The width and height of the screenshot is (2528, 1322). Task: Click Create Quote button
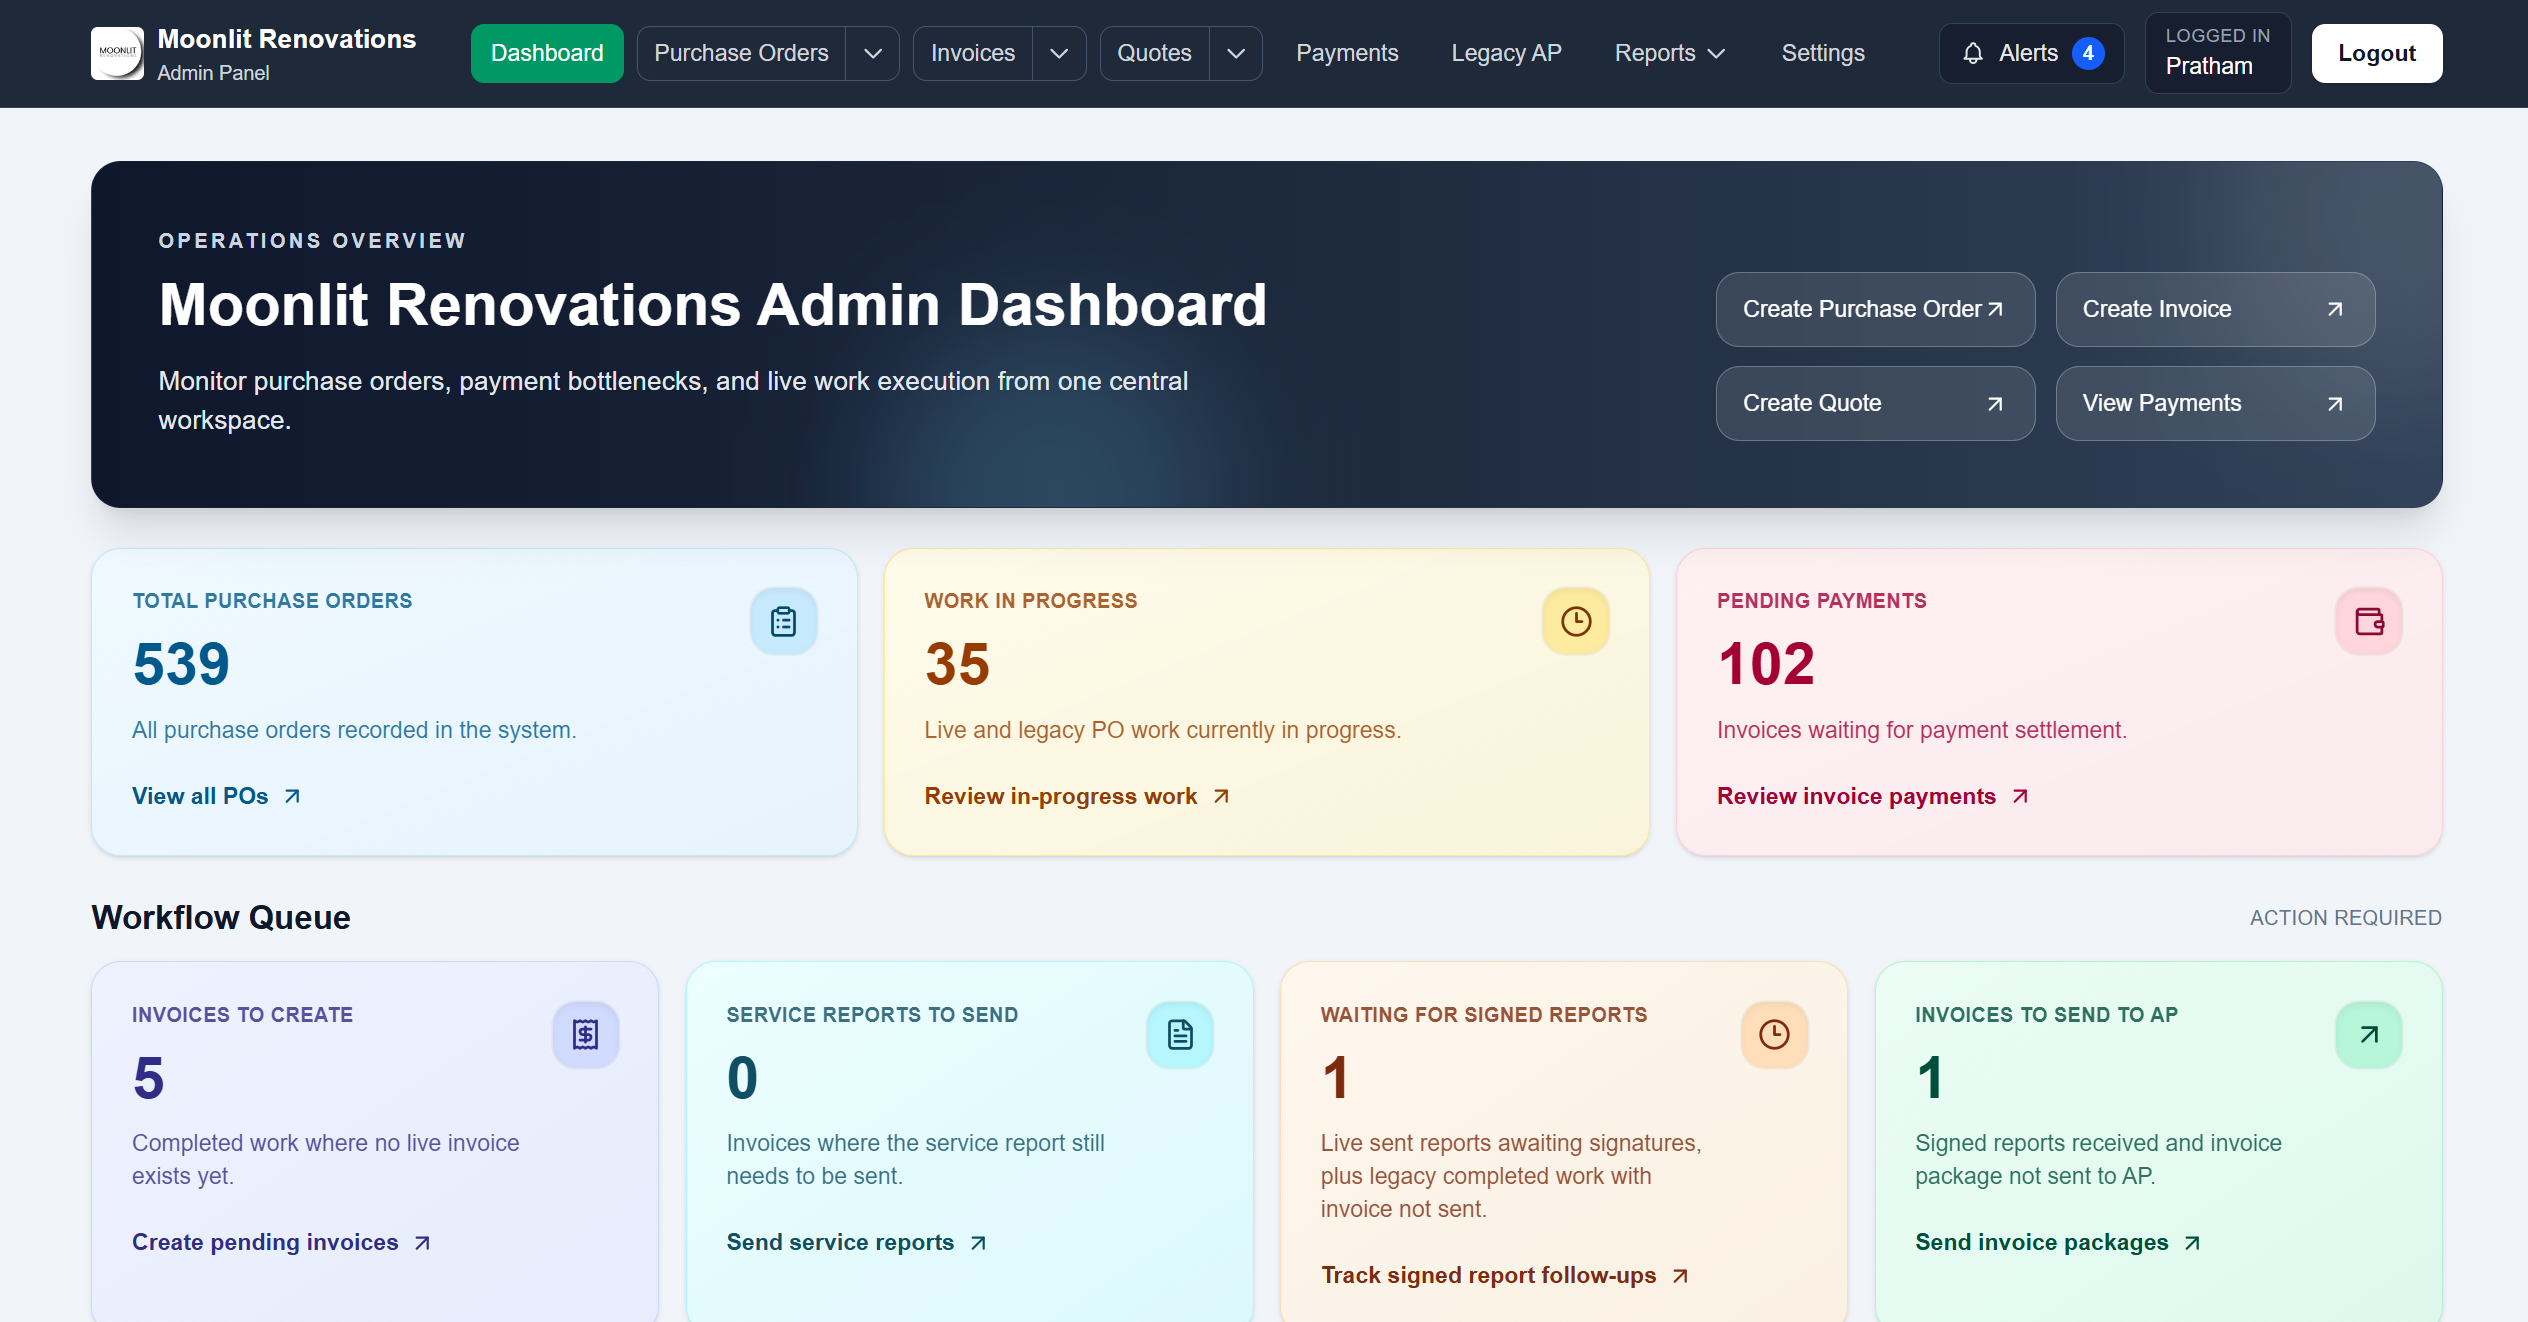[1875, 403]
